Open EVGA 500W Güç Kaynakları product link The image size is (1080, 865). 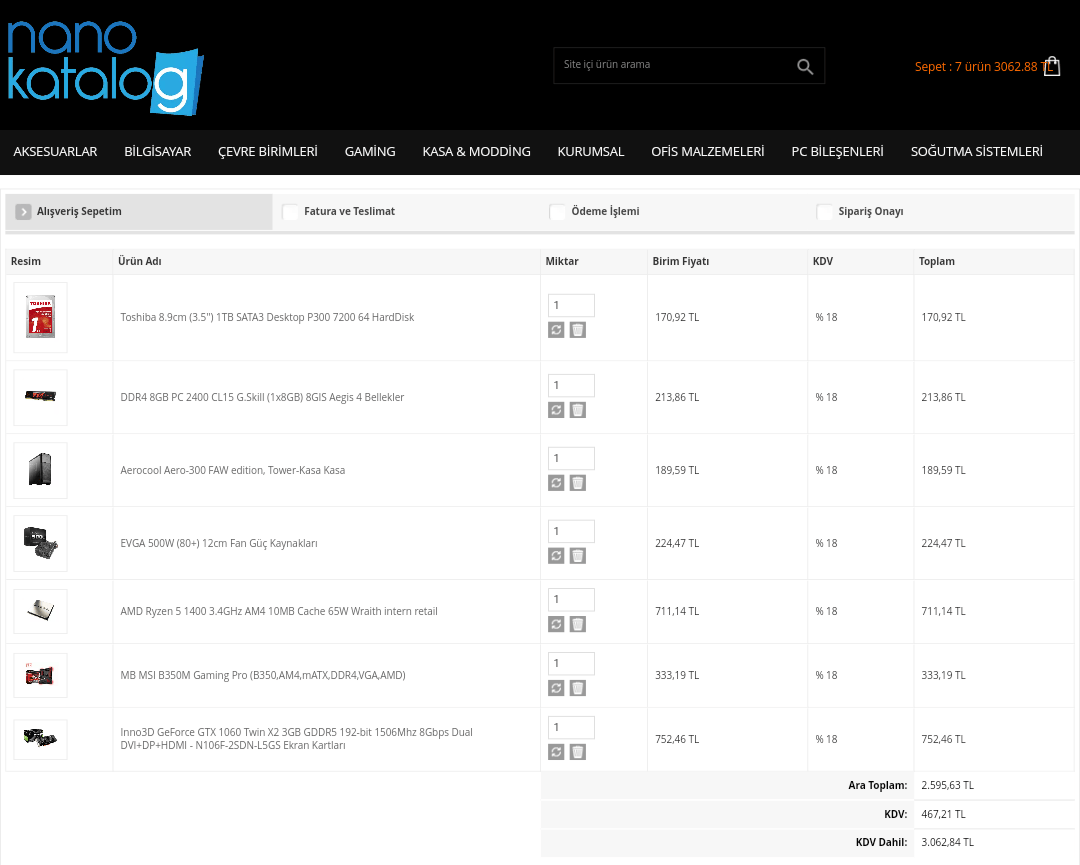point(219,543)
